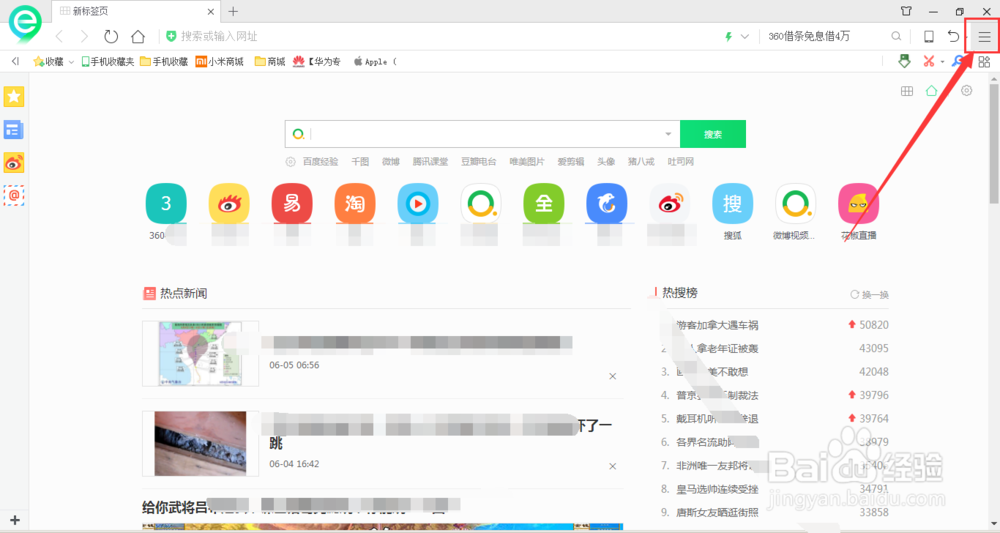Image resolution: width=1000 pixels, height=533 pixels.
Task: Open the map news thumbnail dated 06-05
Action: click(200, 353)
